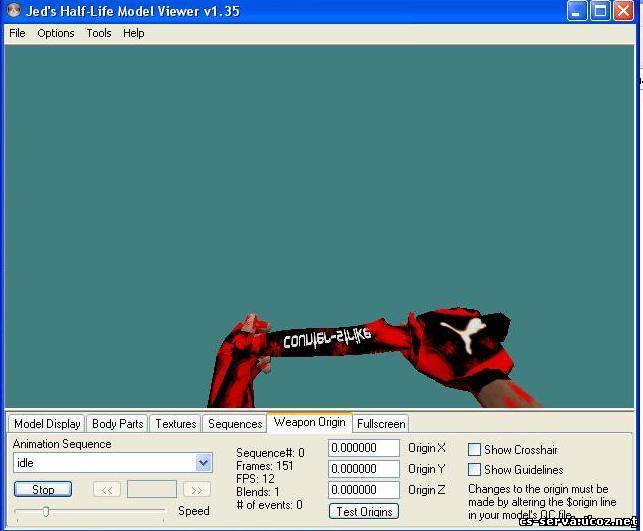Enable the Show Guidelines checkbox
Viewport: 643px width, 531px height.
[474, 469]
